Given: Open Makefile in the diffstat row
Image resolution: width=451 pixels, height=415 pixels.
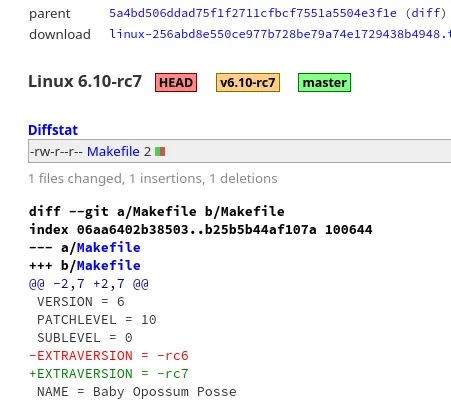Looking at the screenshot, I should coord(113,151).
